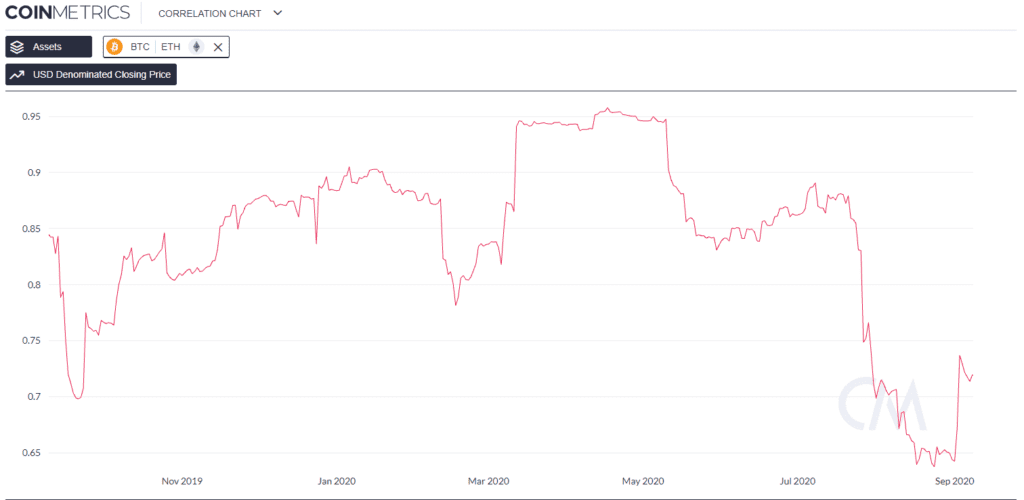
Task: Click the Nov 2019 axis label
Action: click(183, 481)
